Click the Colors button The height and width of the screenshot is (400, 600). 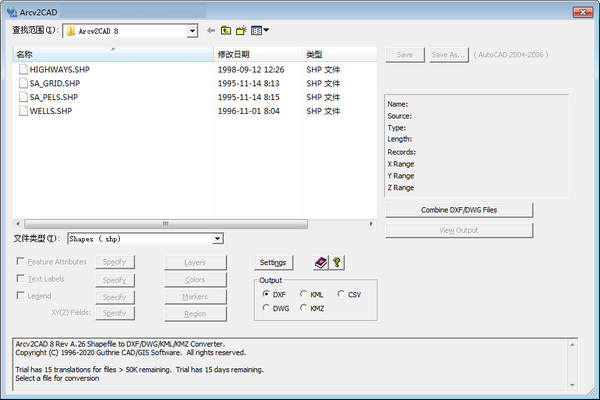tap(195, 280)
